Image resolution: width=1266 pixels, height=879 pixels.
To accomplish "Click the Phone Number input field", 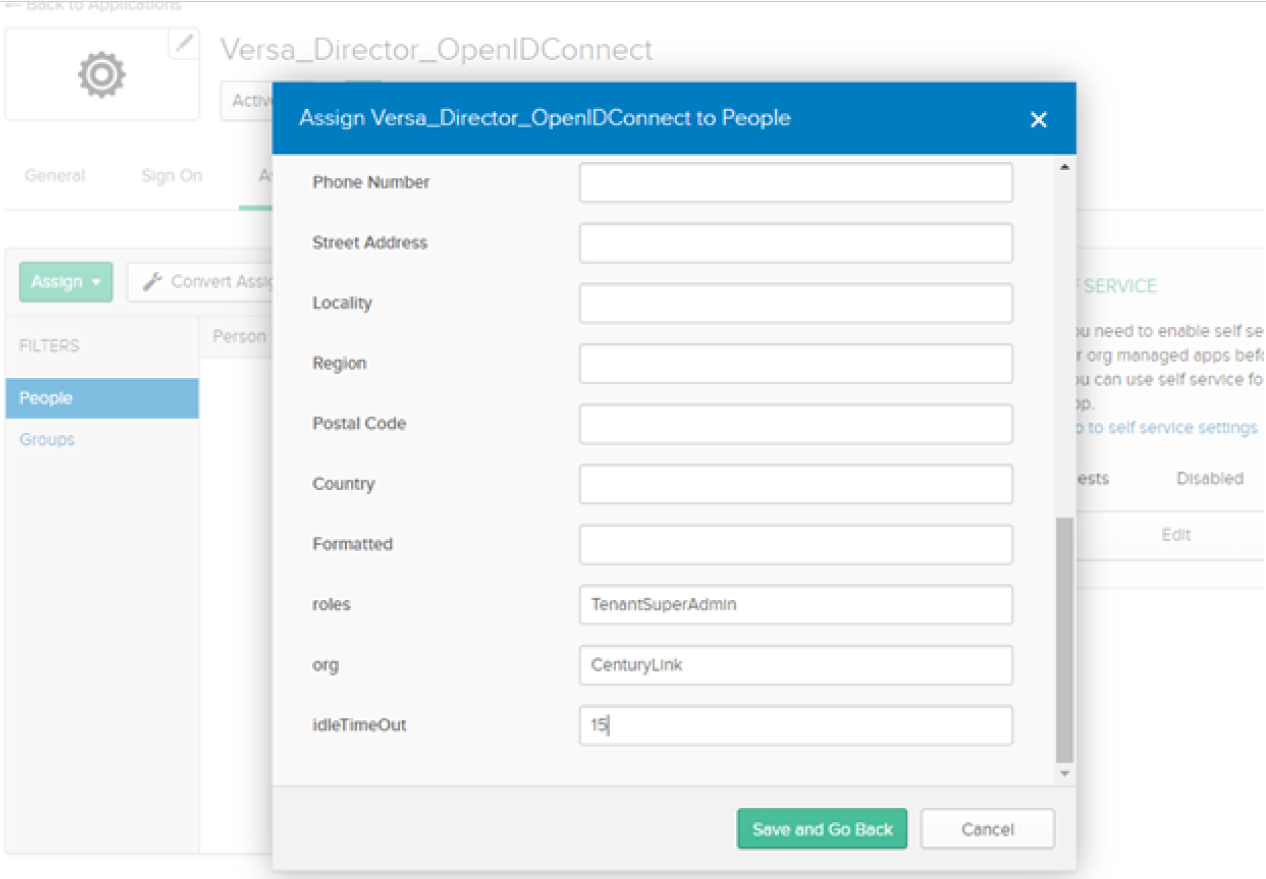I will [x=795, y=182].
